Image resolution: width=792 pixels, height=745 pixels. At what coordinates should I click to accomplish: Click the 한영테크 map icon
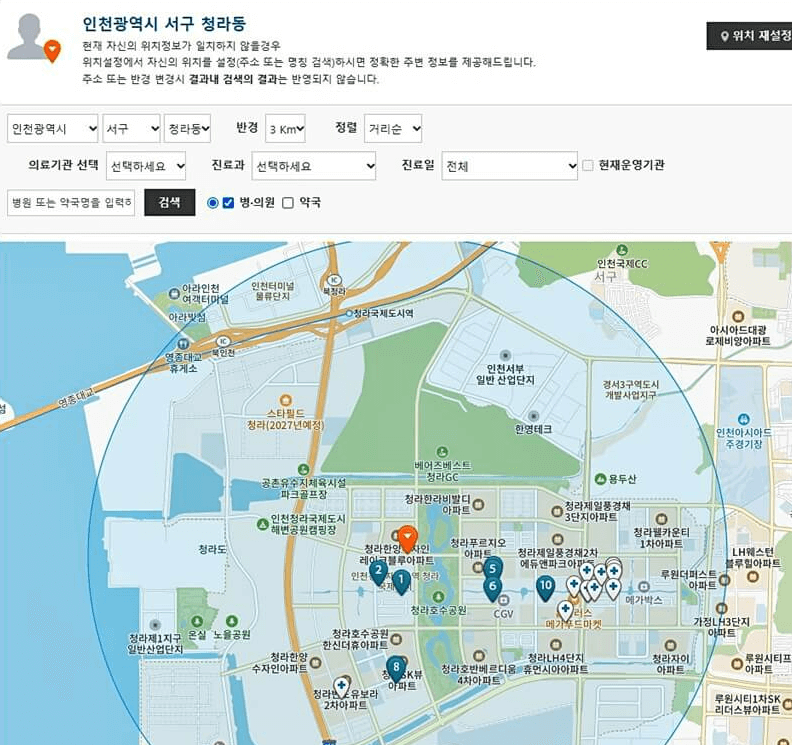point(533,416)
